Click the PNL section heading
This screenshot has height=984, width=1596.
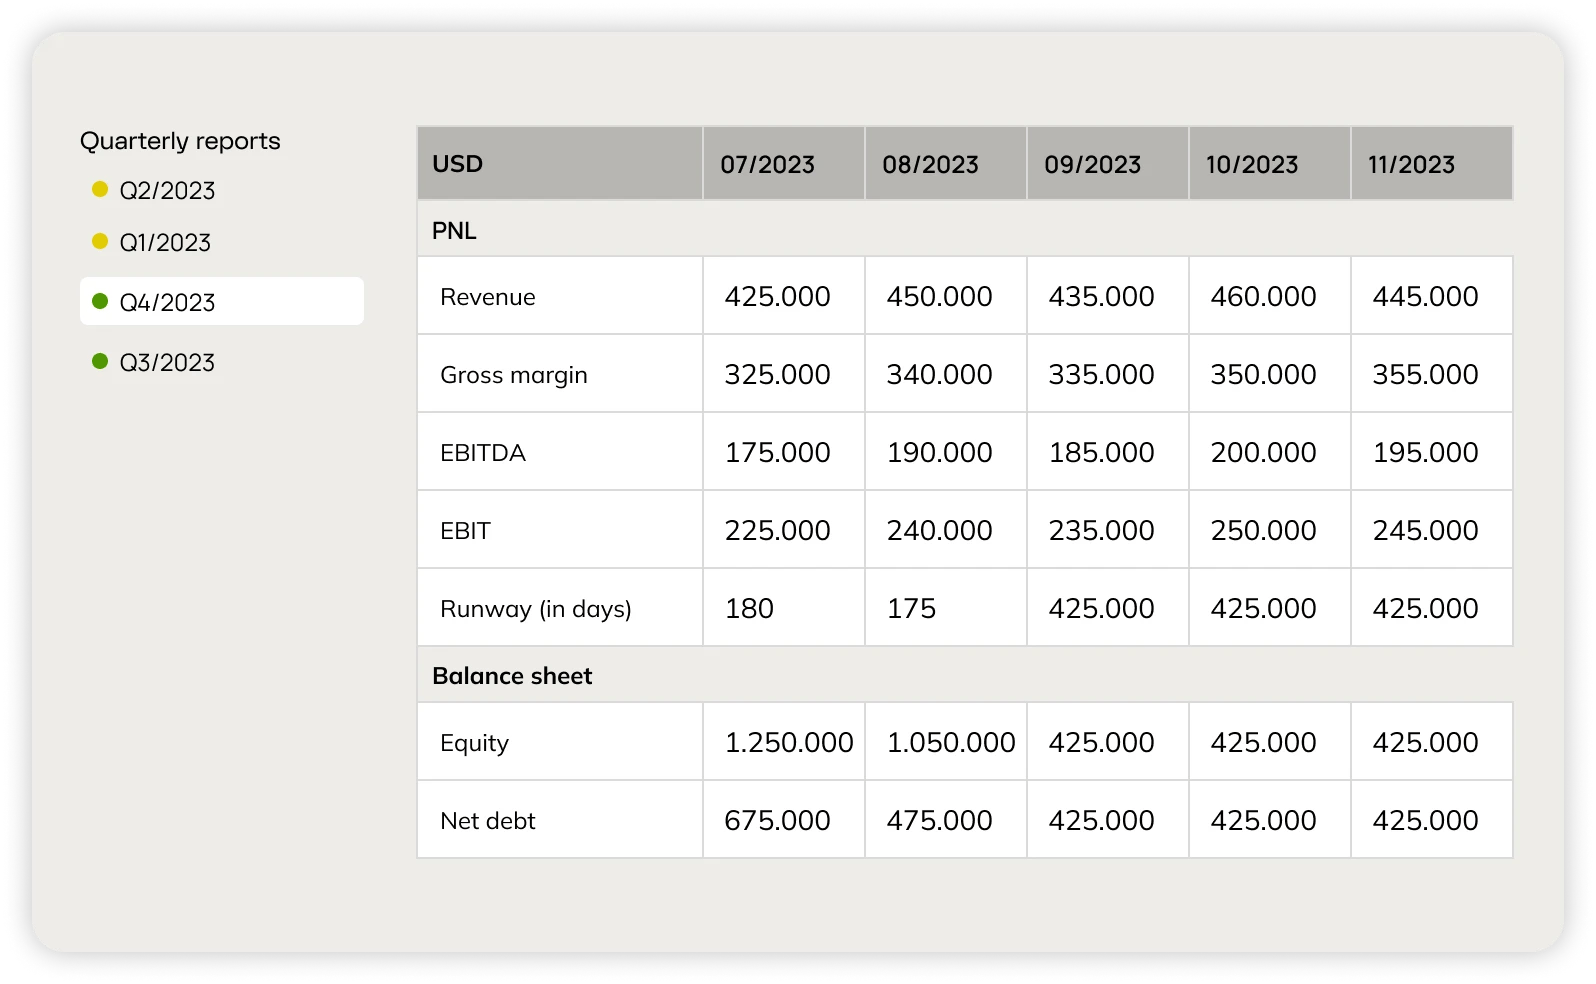(x=454, y=231)
